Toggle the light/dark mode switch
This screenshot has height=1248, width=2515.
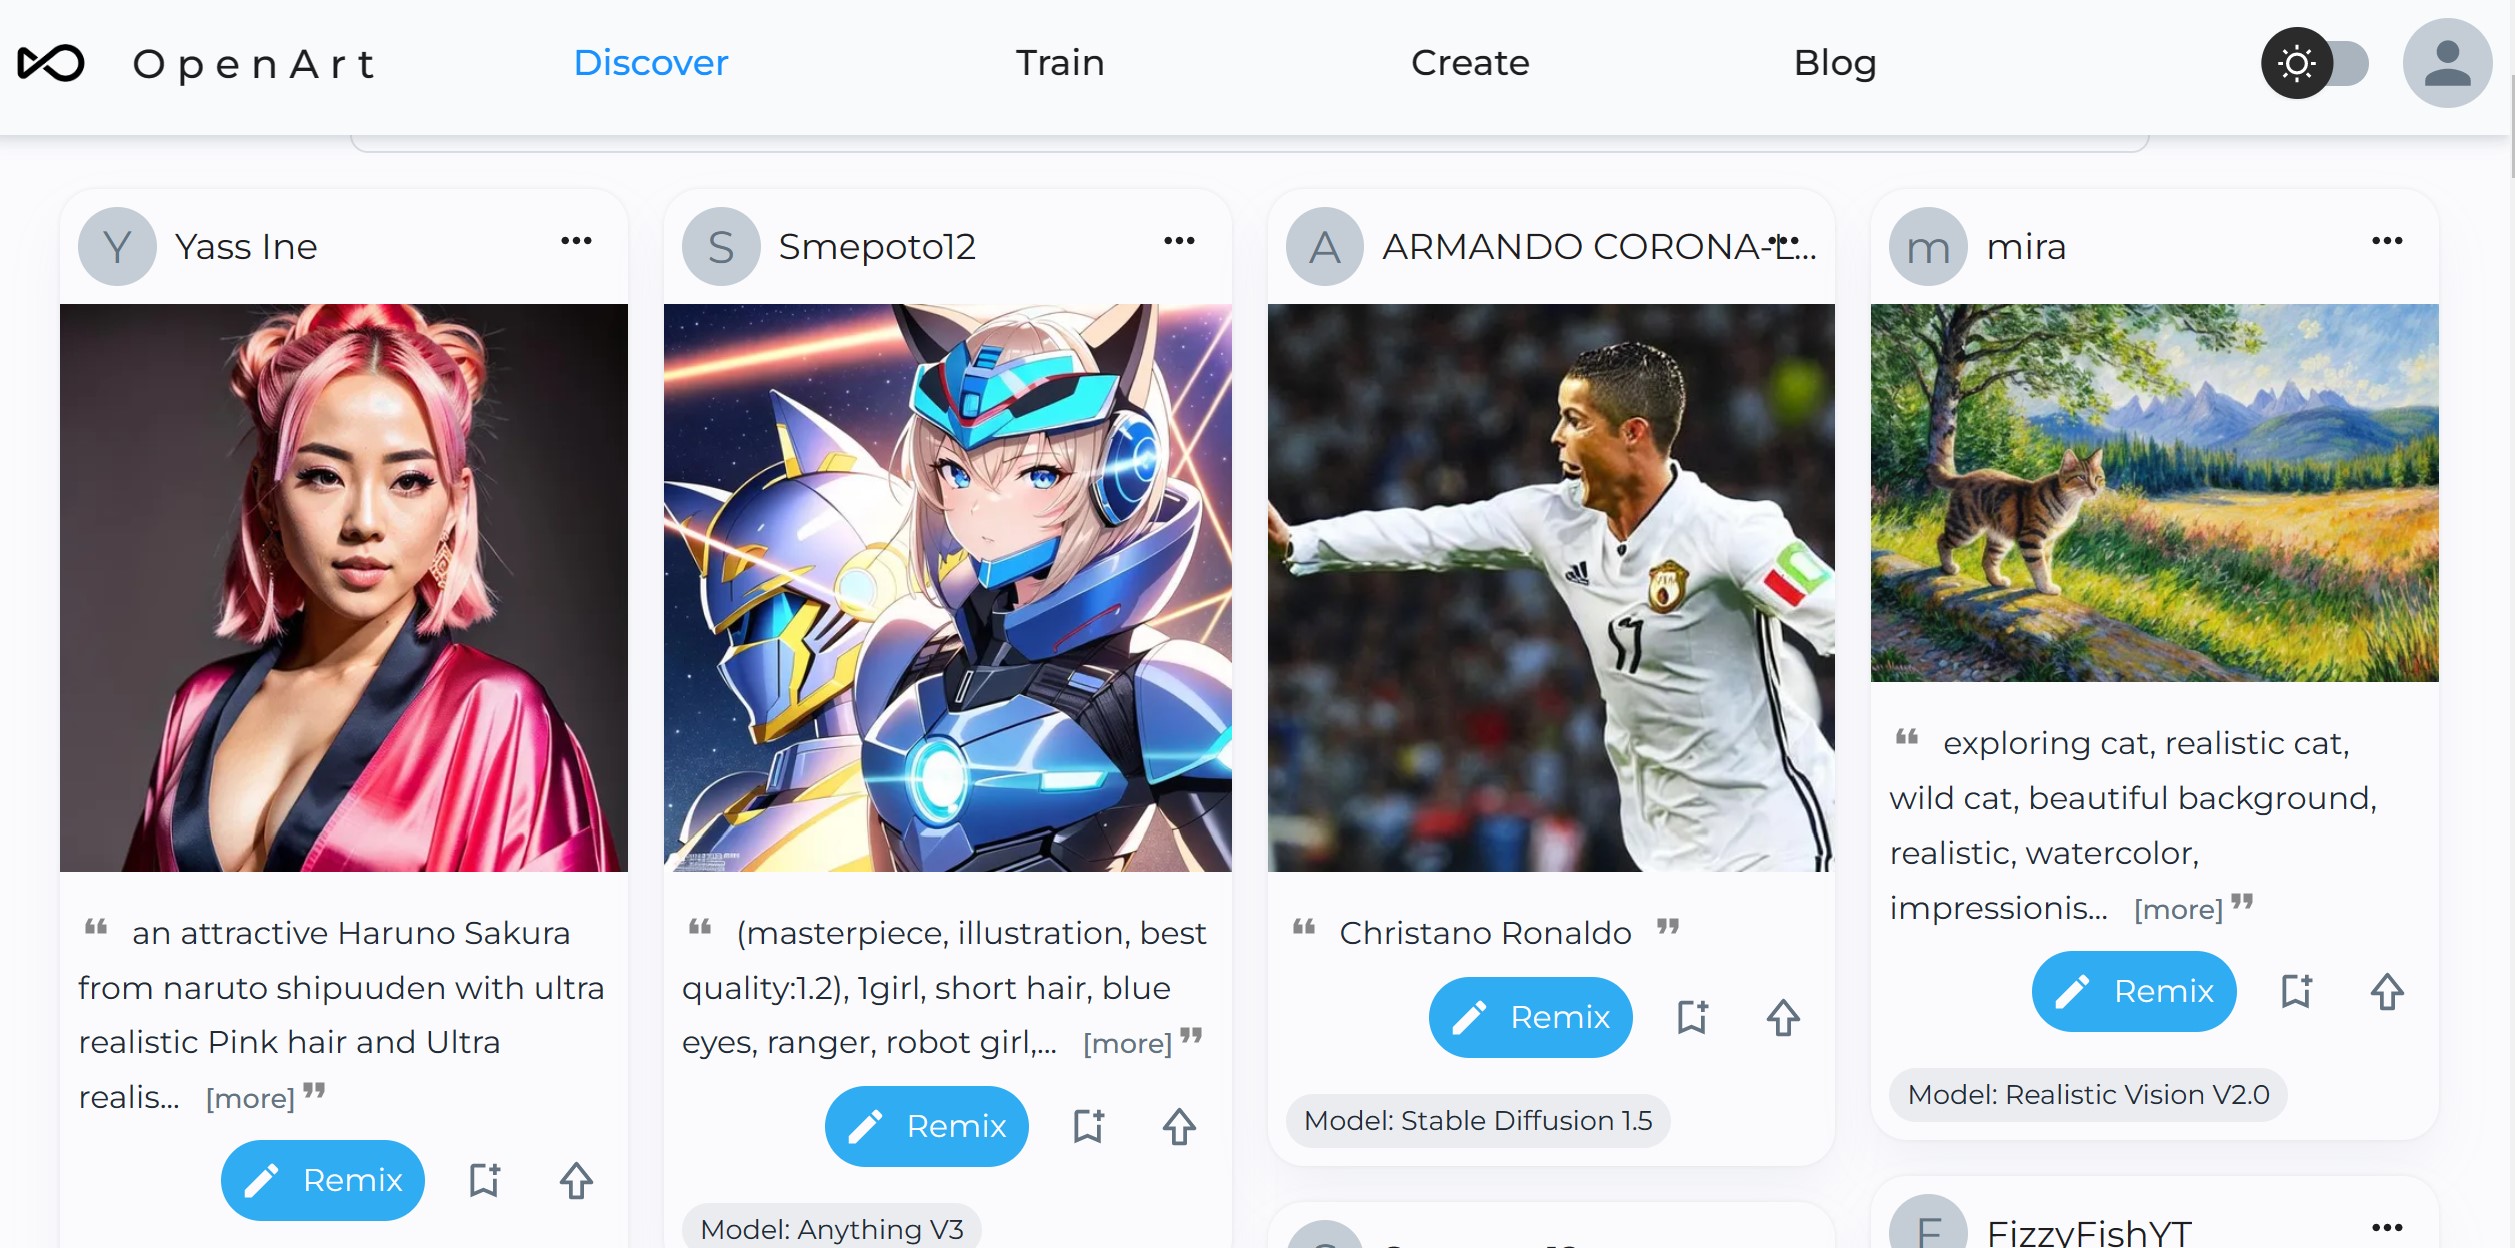tap(2315, 63)
